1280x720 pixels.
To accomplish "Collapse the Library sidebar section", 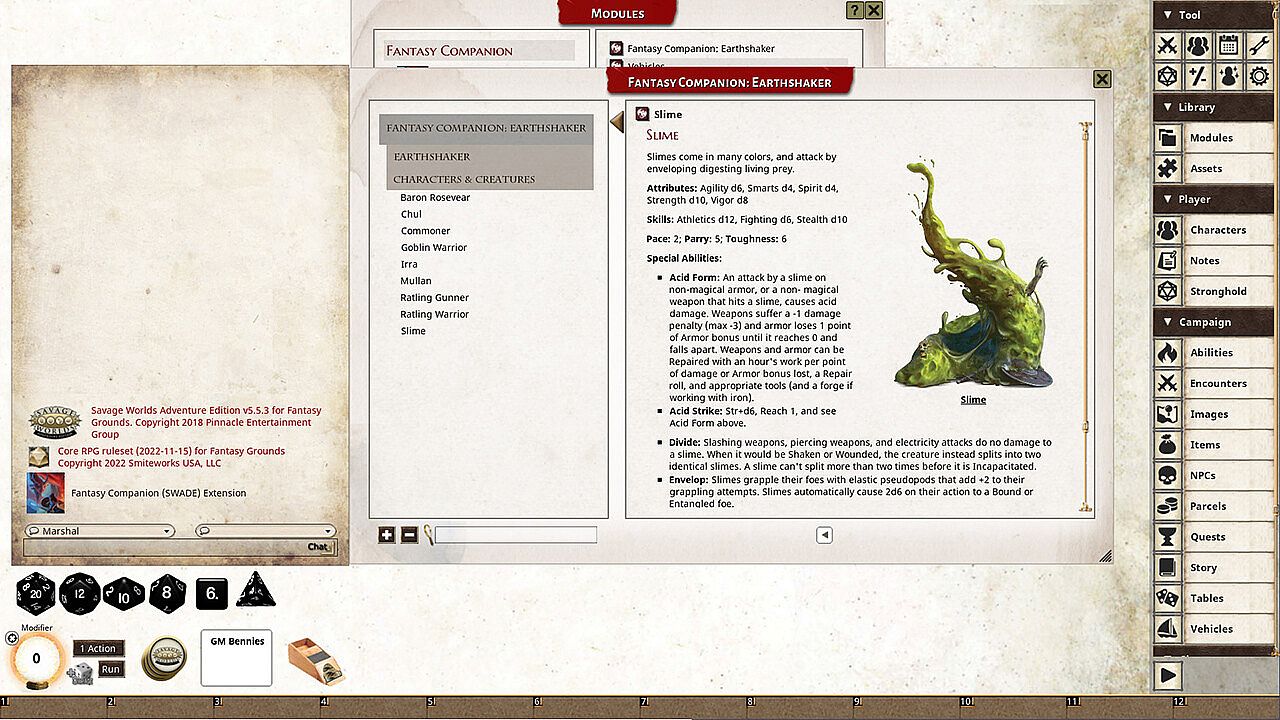I will coord(1216,107).
